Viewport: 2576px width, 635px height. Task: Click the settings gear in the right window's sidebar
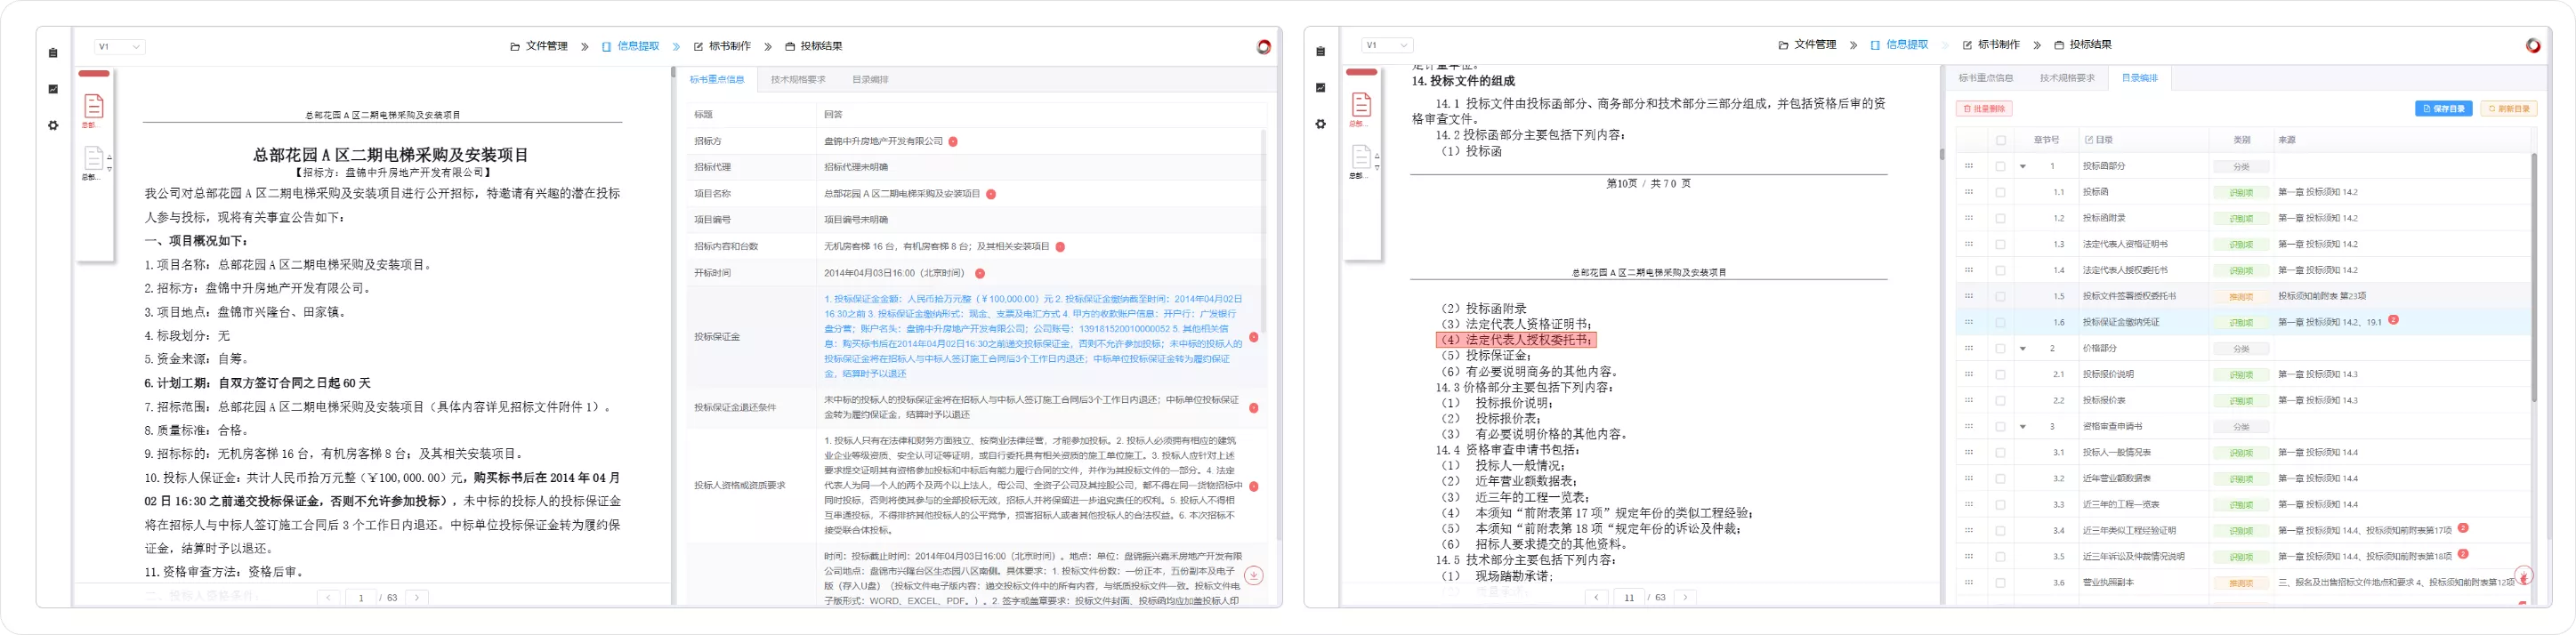tap(1321, 124)
